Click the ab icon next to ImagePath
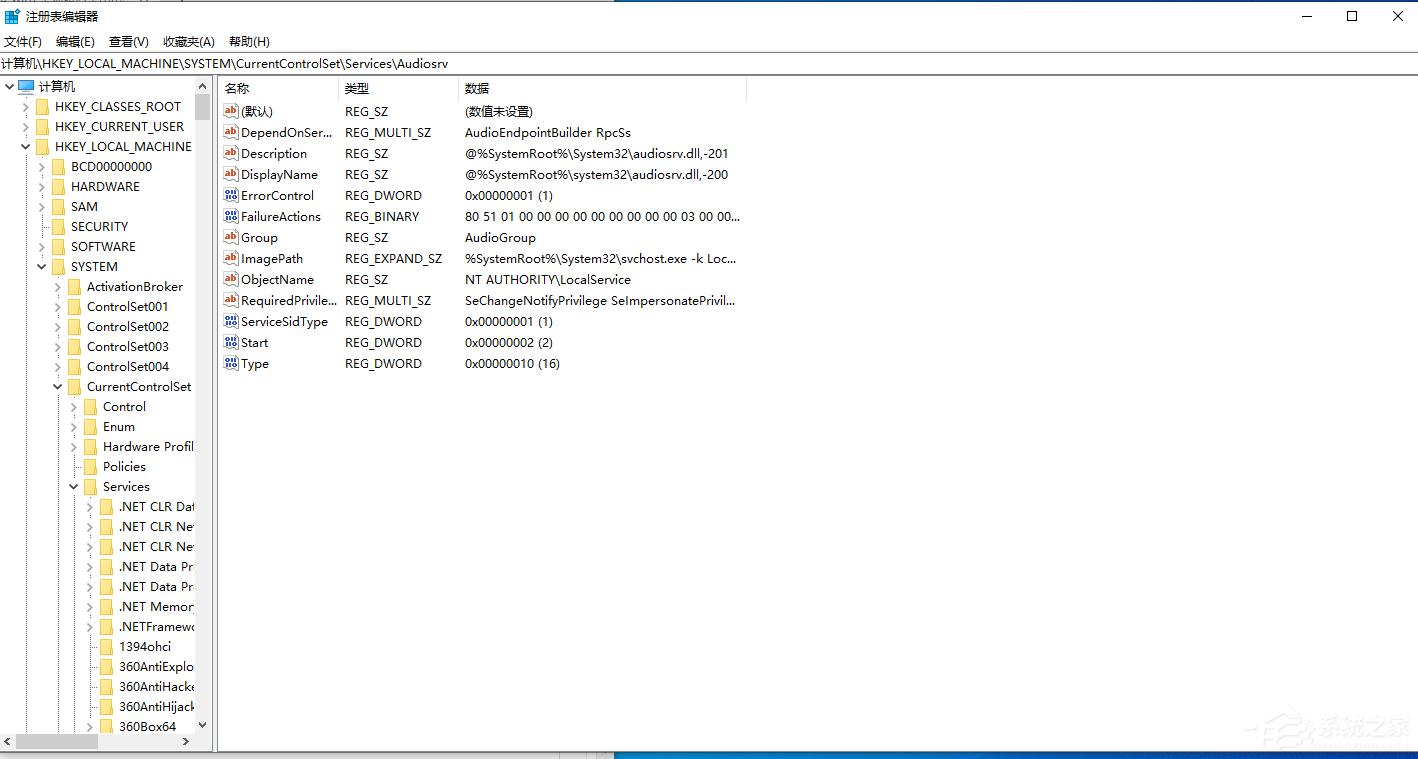The height and width of the screenshot is (759, 1418). coord(229,258)
